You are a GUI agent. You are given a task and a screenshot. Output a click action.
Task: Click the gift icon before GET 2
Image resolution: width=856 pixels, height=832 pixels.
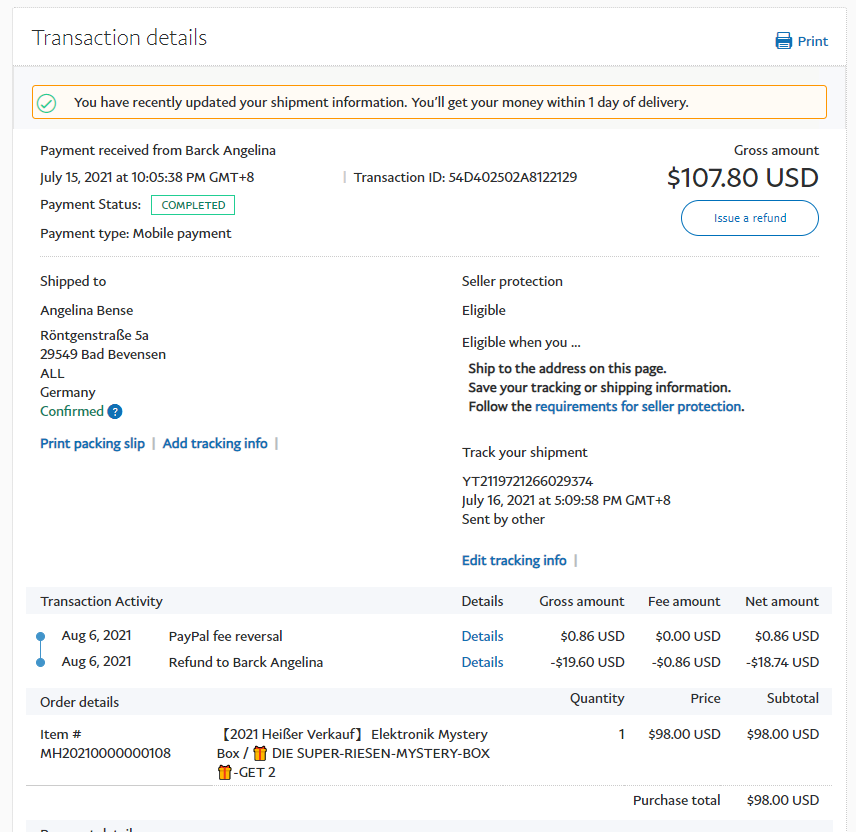coord(224,772)
